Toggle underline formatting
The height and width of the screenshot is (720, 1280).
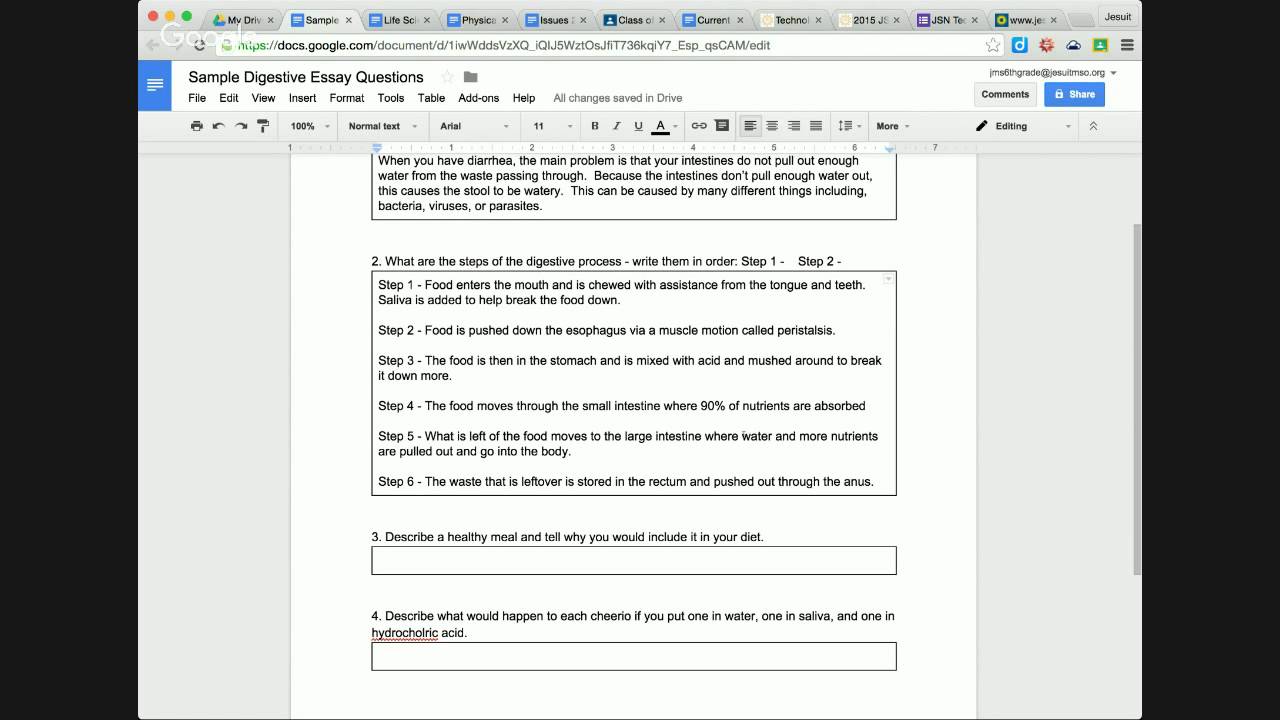coord(637,126)
